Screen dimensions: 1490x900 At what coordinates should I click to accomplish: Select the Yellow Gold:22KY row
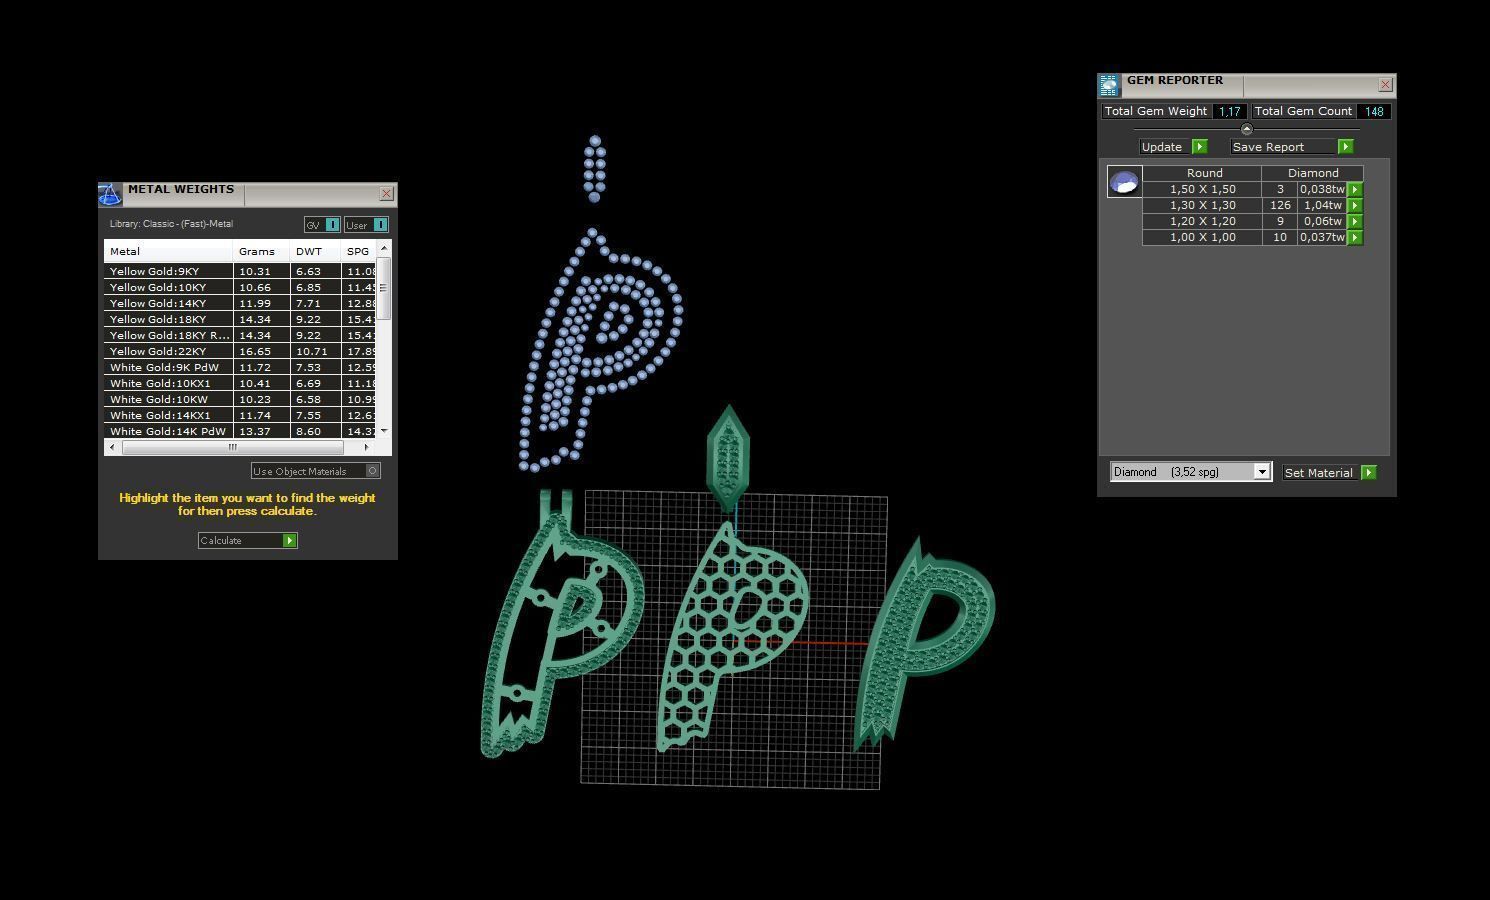240,351
